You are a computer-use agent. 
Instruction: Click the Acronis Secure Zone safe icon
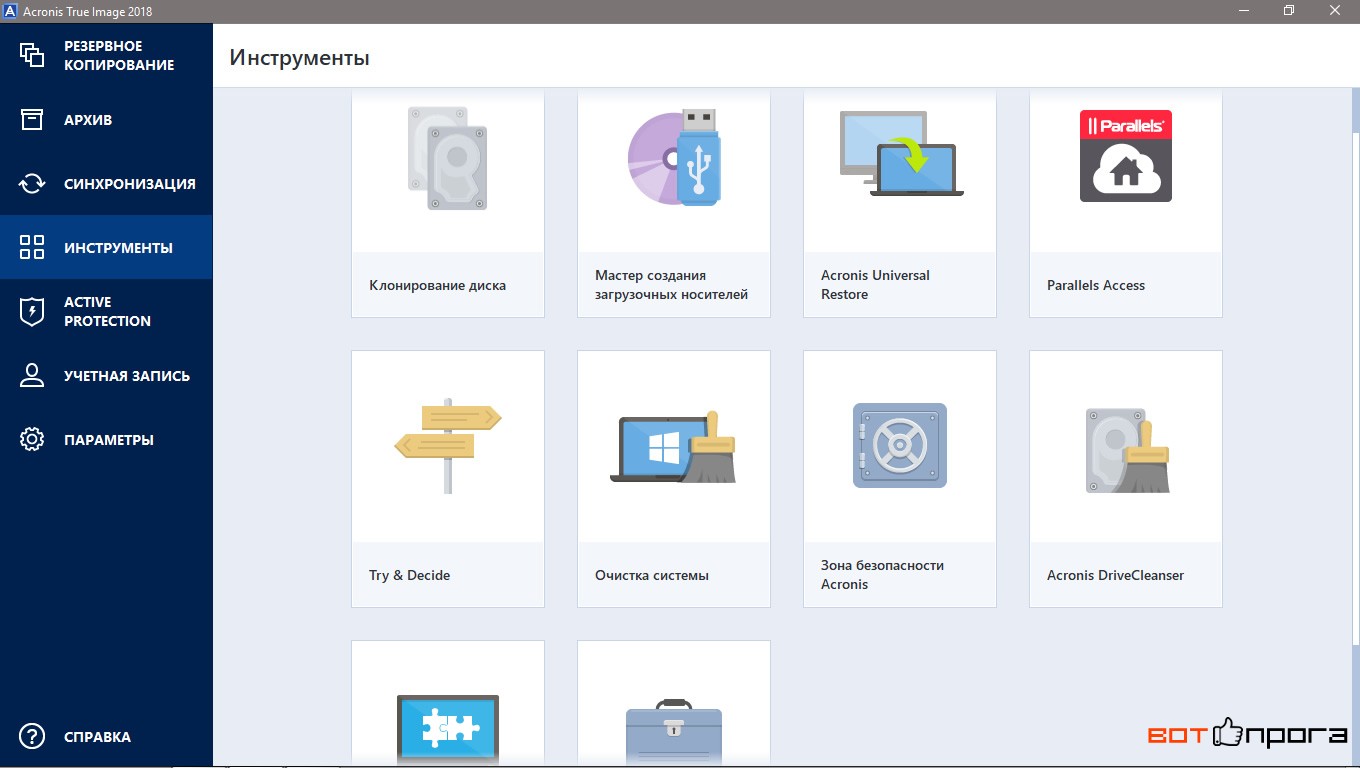point(900,445)
